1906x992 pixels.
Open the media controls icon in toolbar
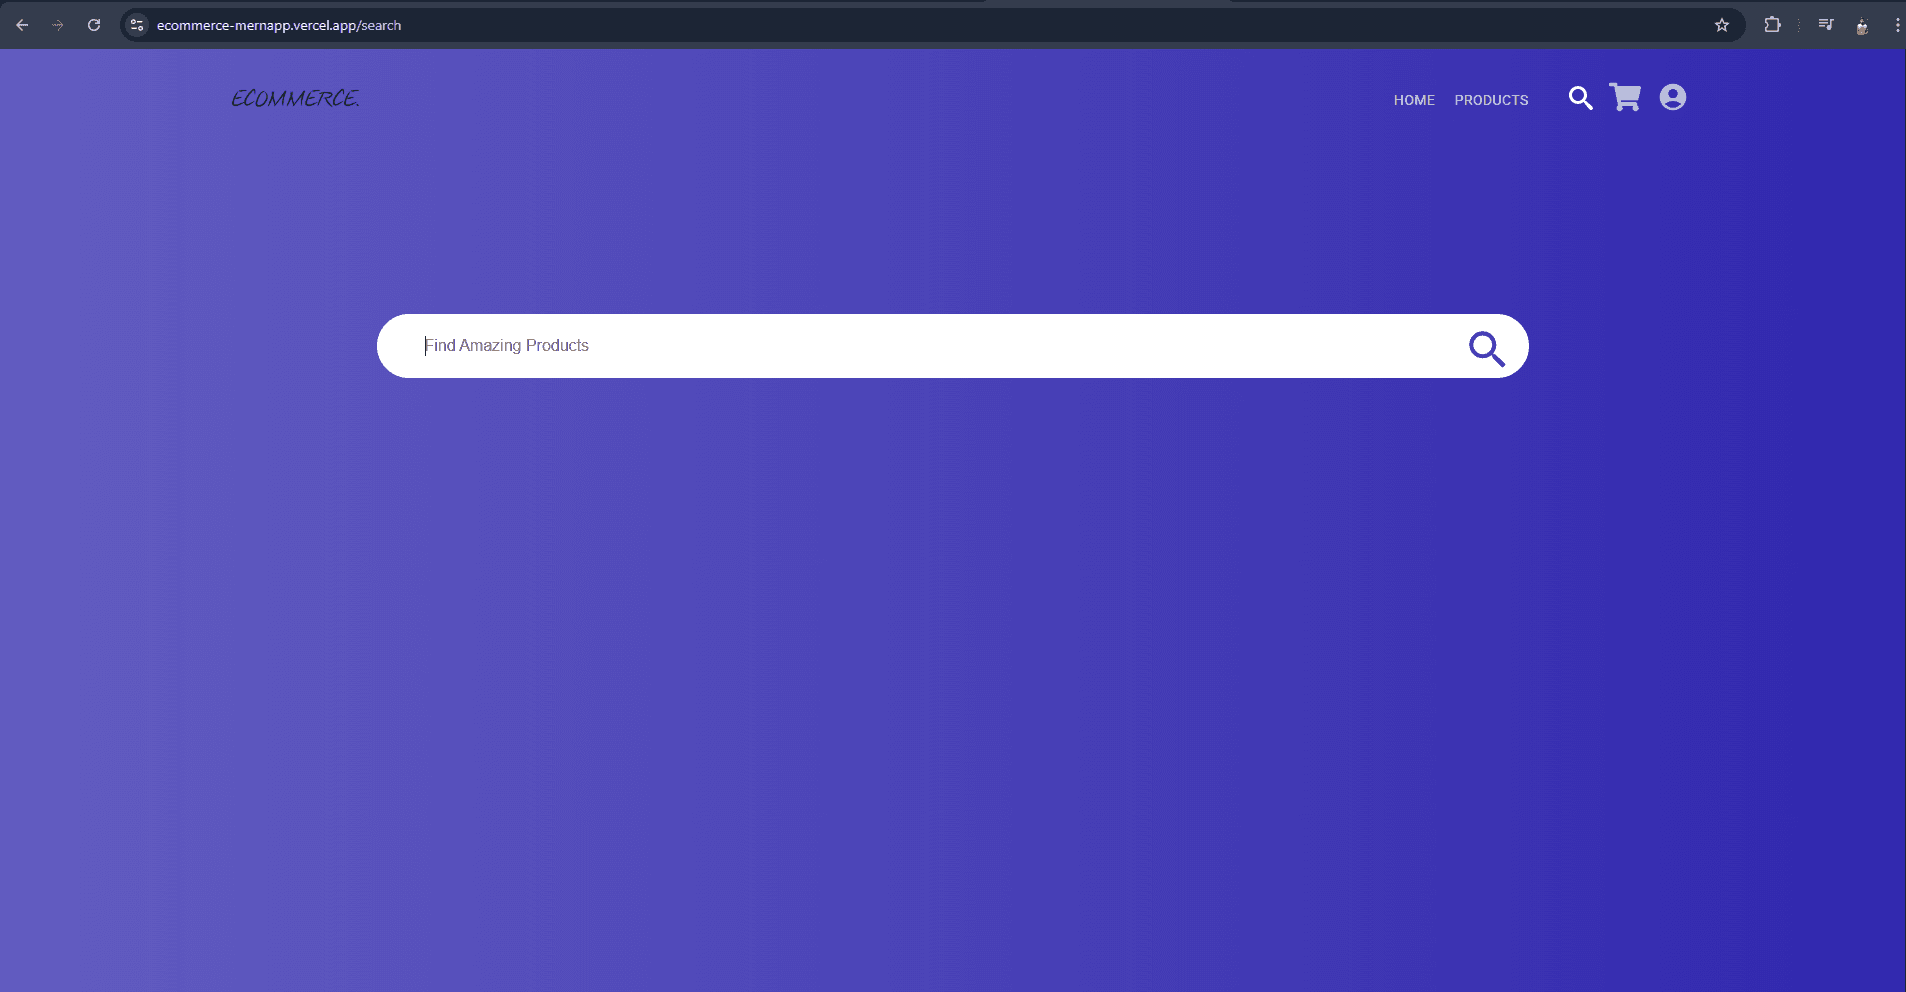pyautogui.click(x=1824, y=24)
